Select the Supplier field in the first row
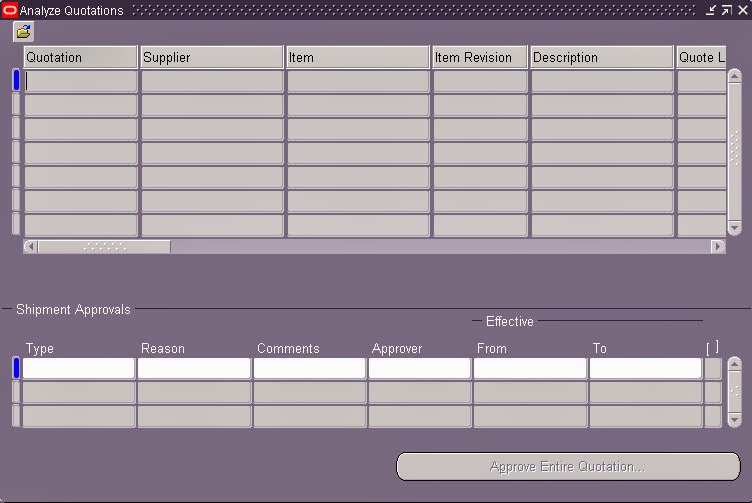 coord(212,81)
